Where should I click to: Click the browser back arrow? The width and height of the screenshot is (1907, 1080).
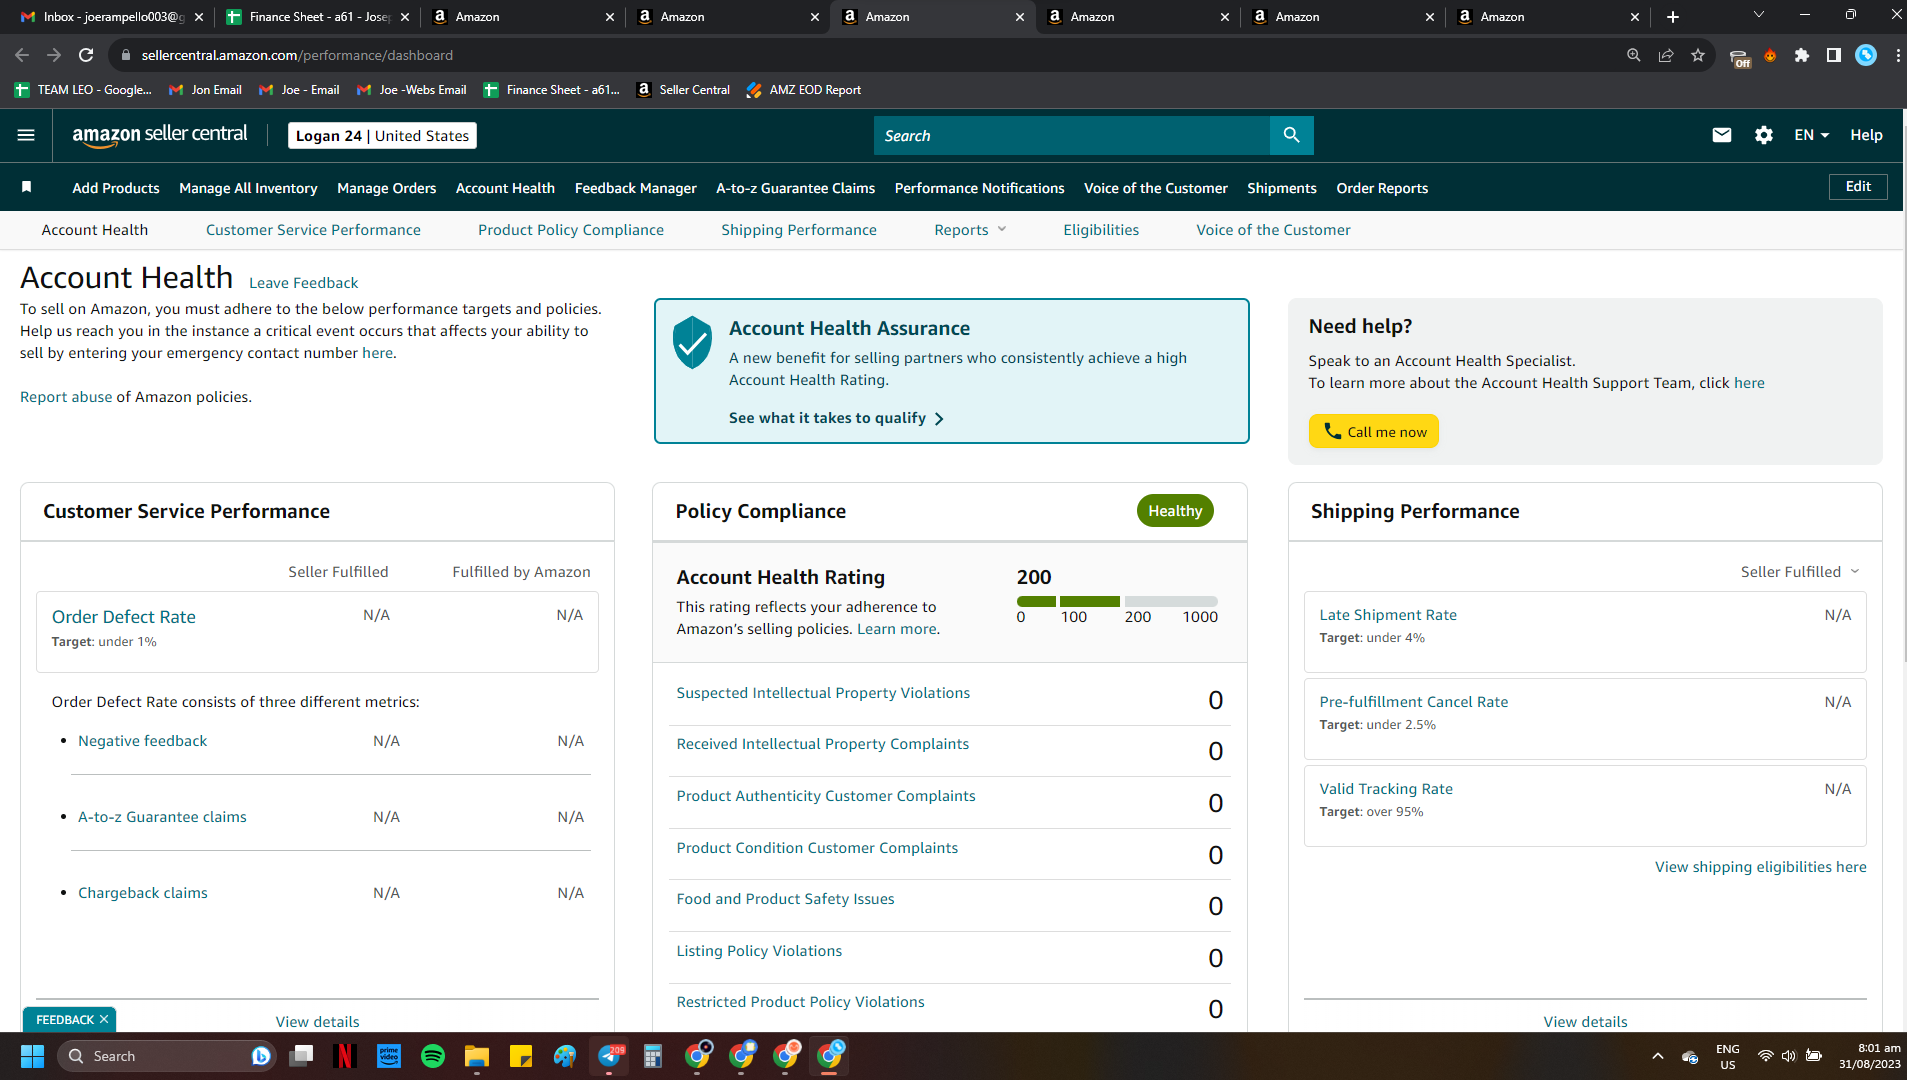click(x=22, y=55)
